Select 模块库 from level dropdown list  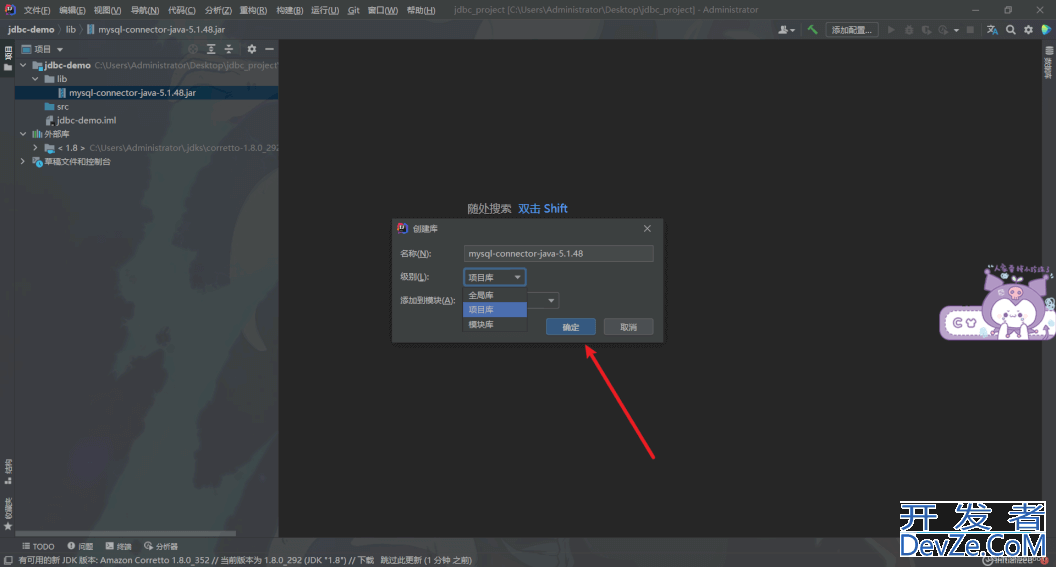click(x=495, y=324)
